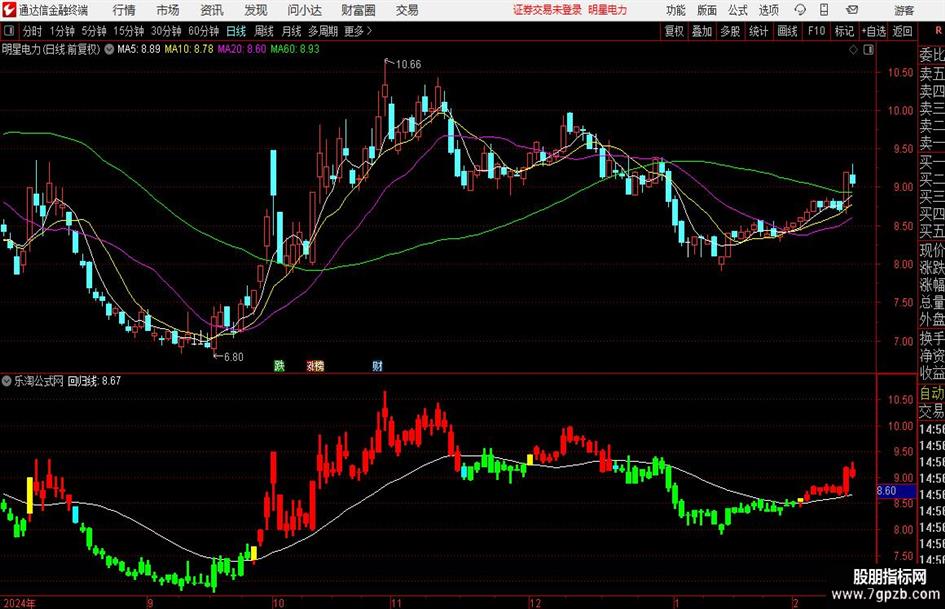Open the 发现 menu
Image resolution: width=945 pixels, height=609 pixels.
256,10
